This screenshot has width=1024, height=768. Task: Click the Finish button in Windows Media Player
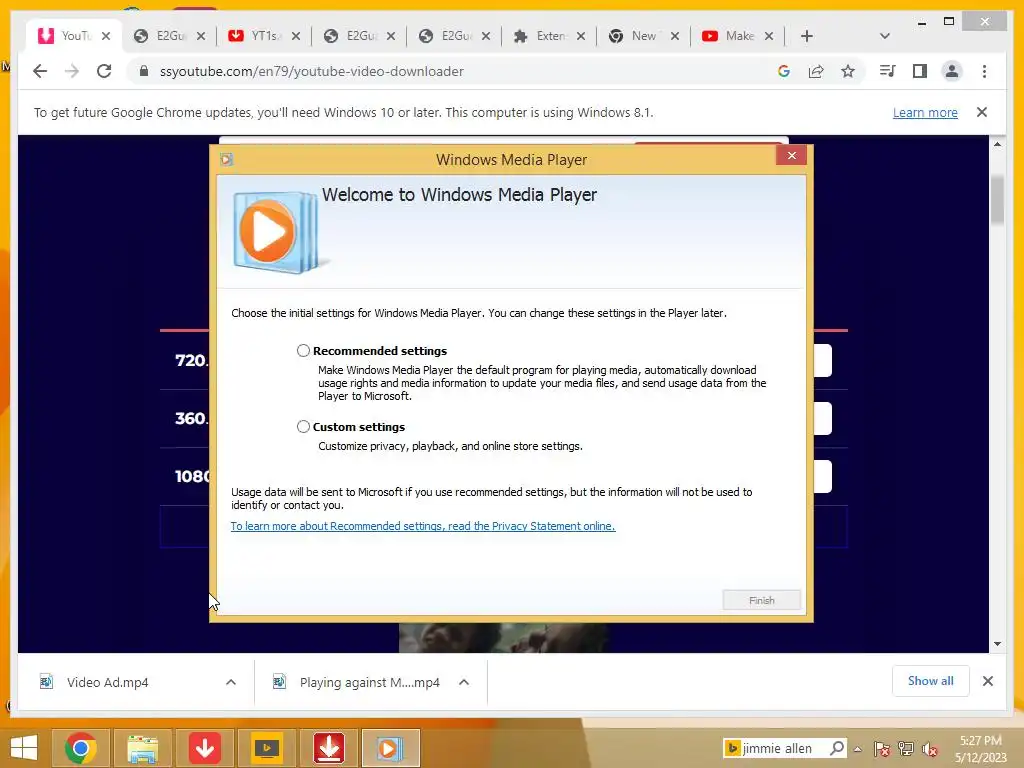point(761,600)
